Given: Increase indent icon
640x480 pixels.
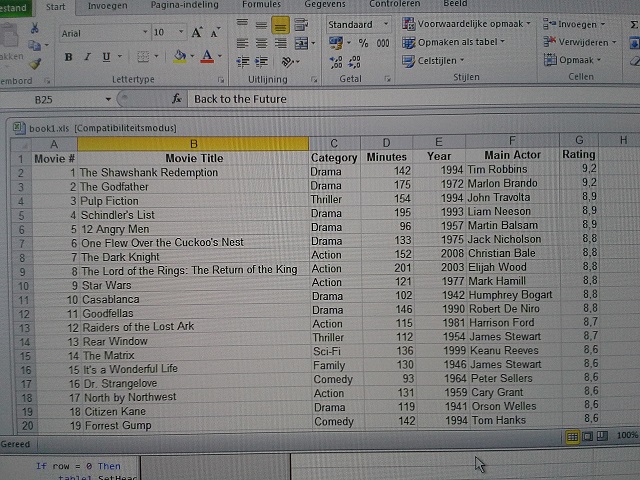Looking at the screenshot, I should (261, 62).
